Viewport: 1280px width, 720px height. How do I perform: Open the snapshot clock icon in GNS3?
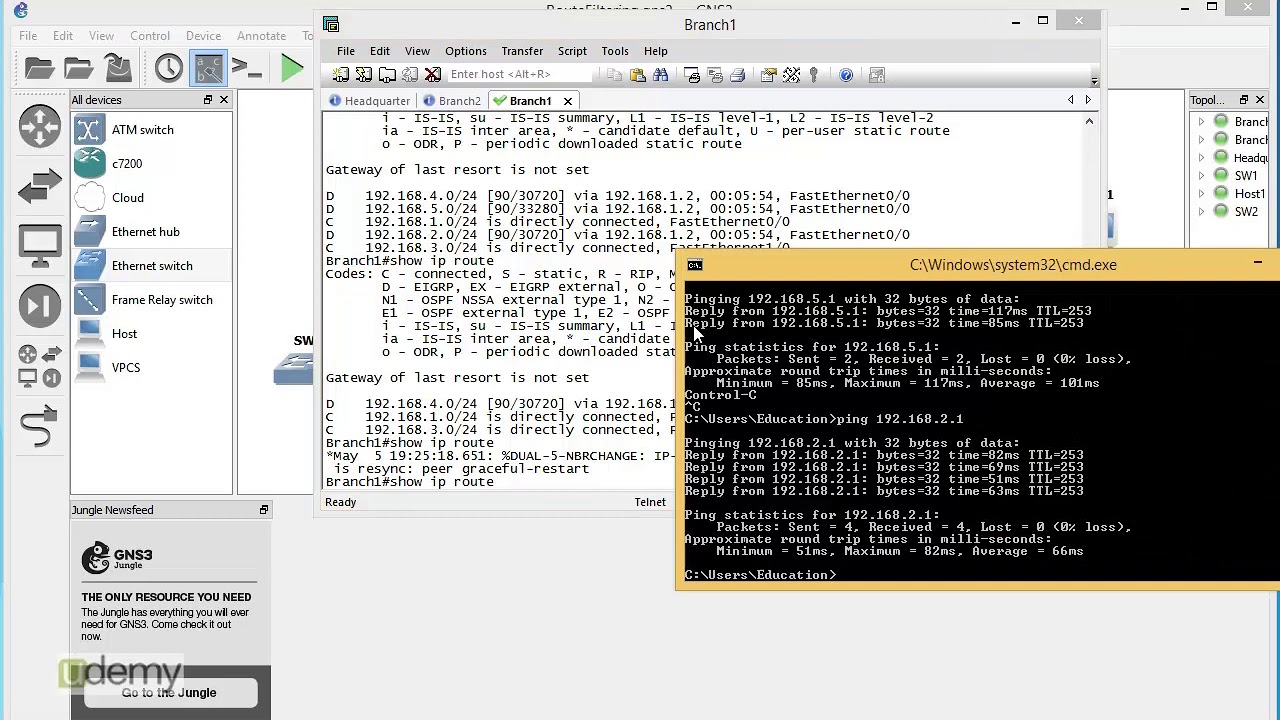(x=168, y=68)
